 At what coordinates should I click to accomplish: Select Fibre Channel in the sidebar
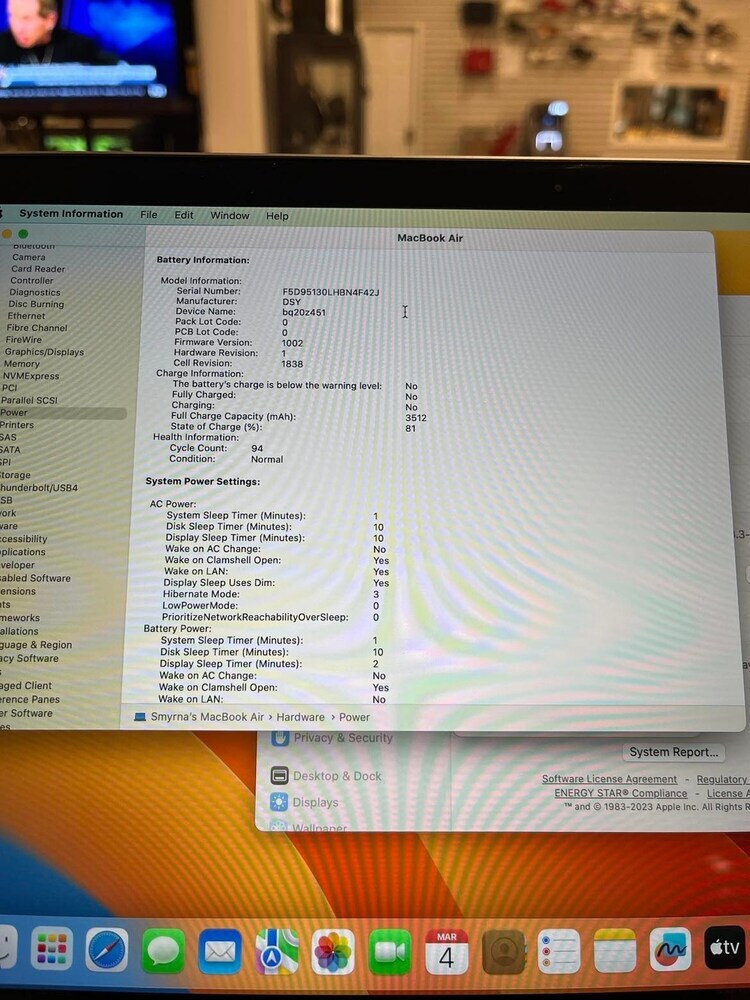point(37,328)
